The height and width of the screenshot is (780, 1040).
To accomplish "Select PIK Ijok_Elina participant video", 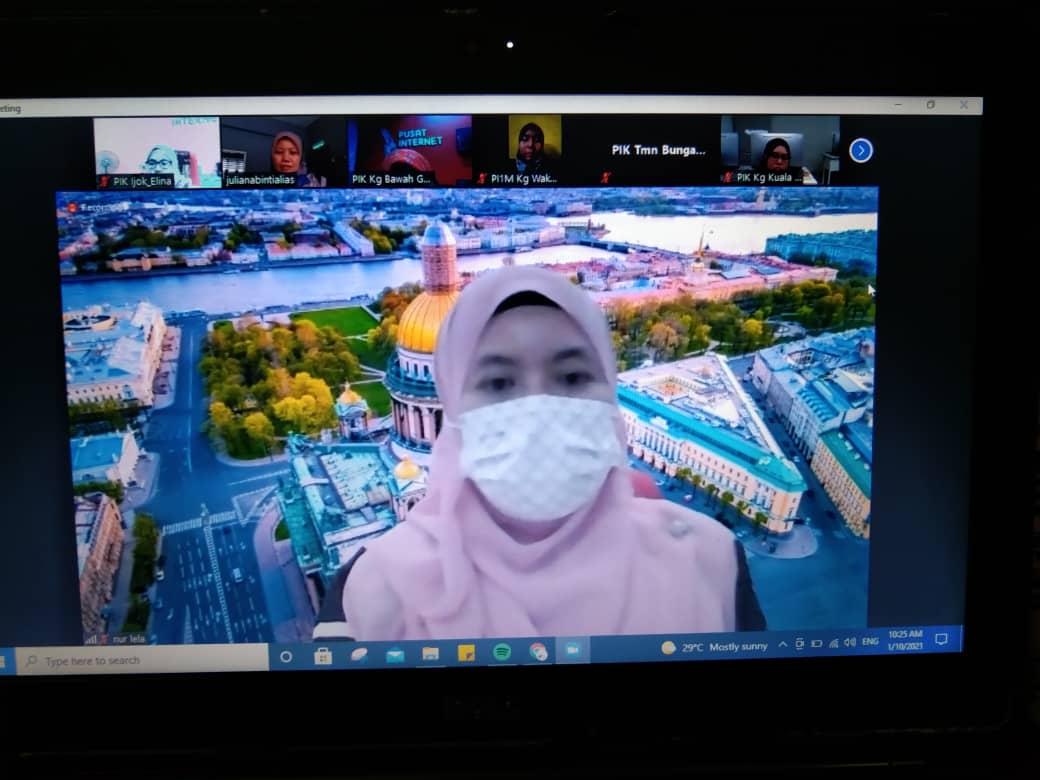I will pos(156,152).
